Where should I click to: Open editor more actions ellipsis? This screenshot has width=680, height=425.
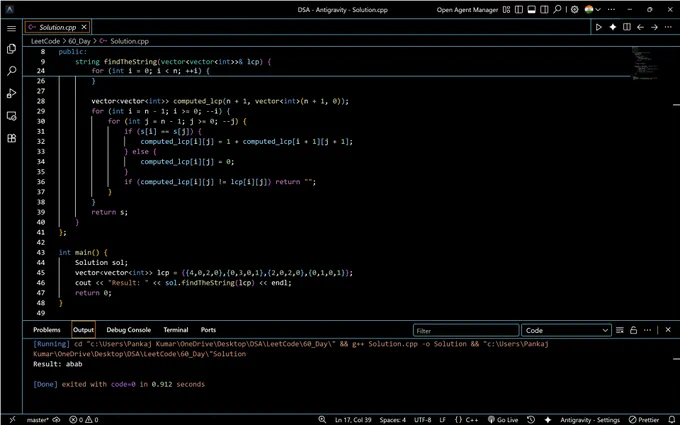click(x=668, y=27)
